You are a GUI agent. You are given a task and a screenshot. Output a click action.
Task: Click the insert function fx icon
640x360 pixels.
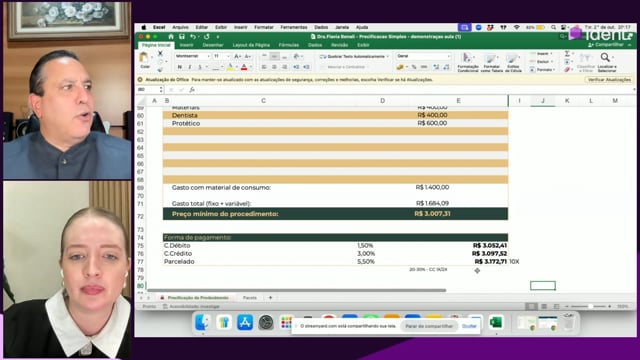192,90
